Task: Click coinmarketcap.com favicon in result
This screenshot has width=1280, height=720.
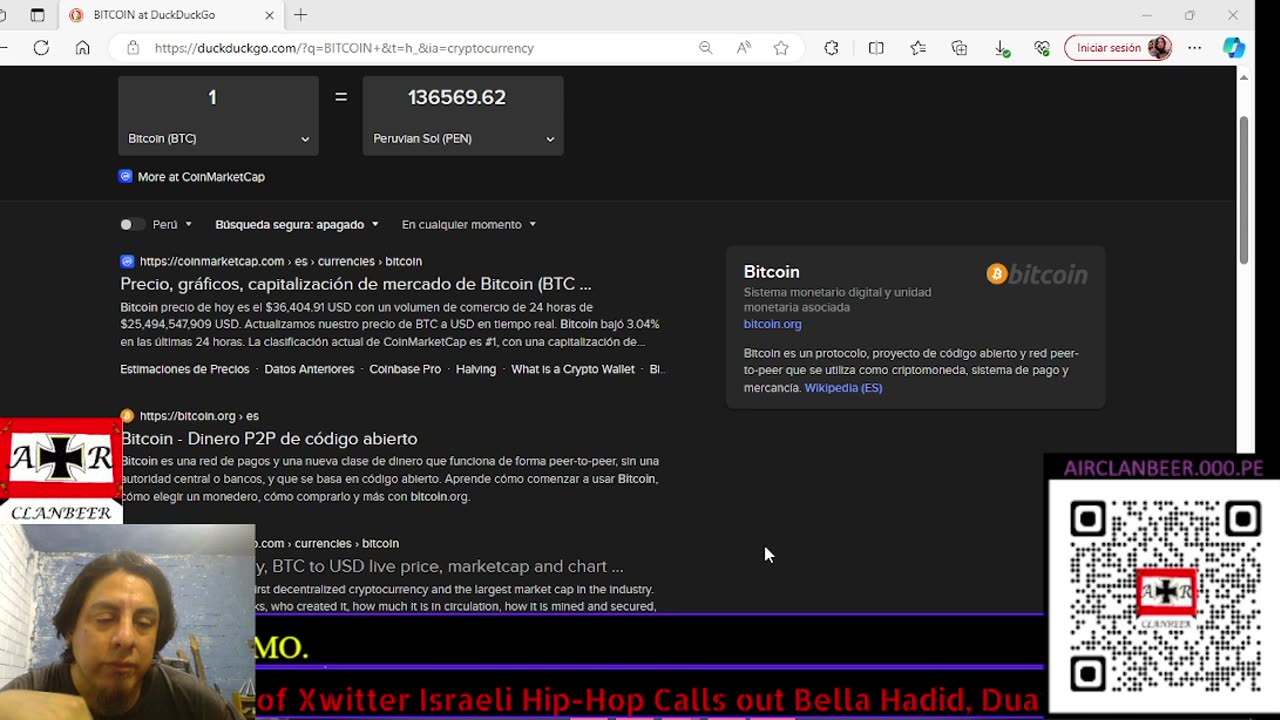Action: pyautogui.click(x=127, y=261)
